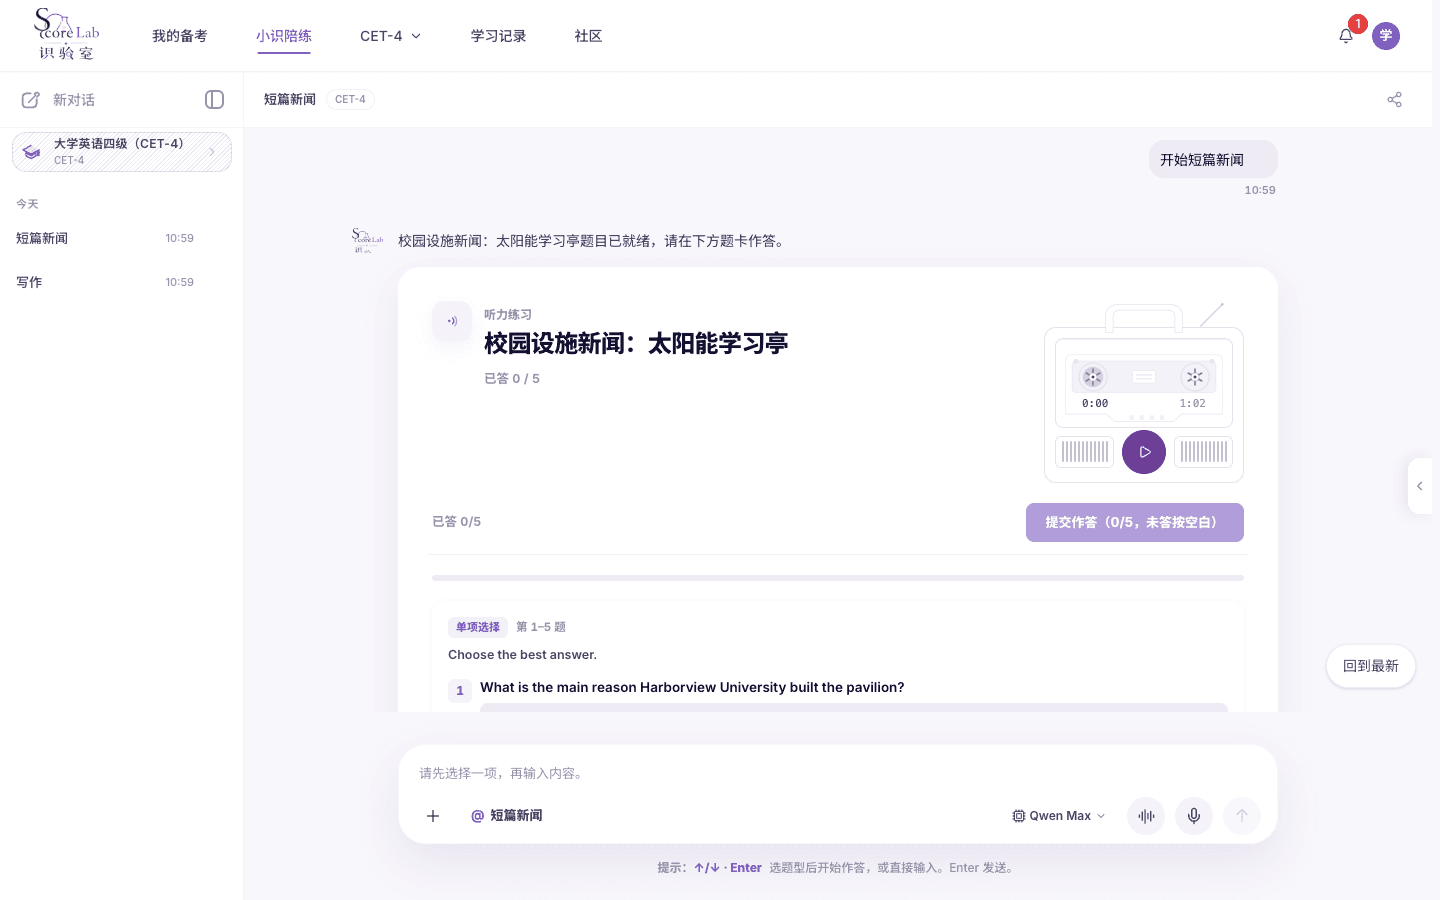
Task: Send the message with arrow button
Action: (1242, 816)
